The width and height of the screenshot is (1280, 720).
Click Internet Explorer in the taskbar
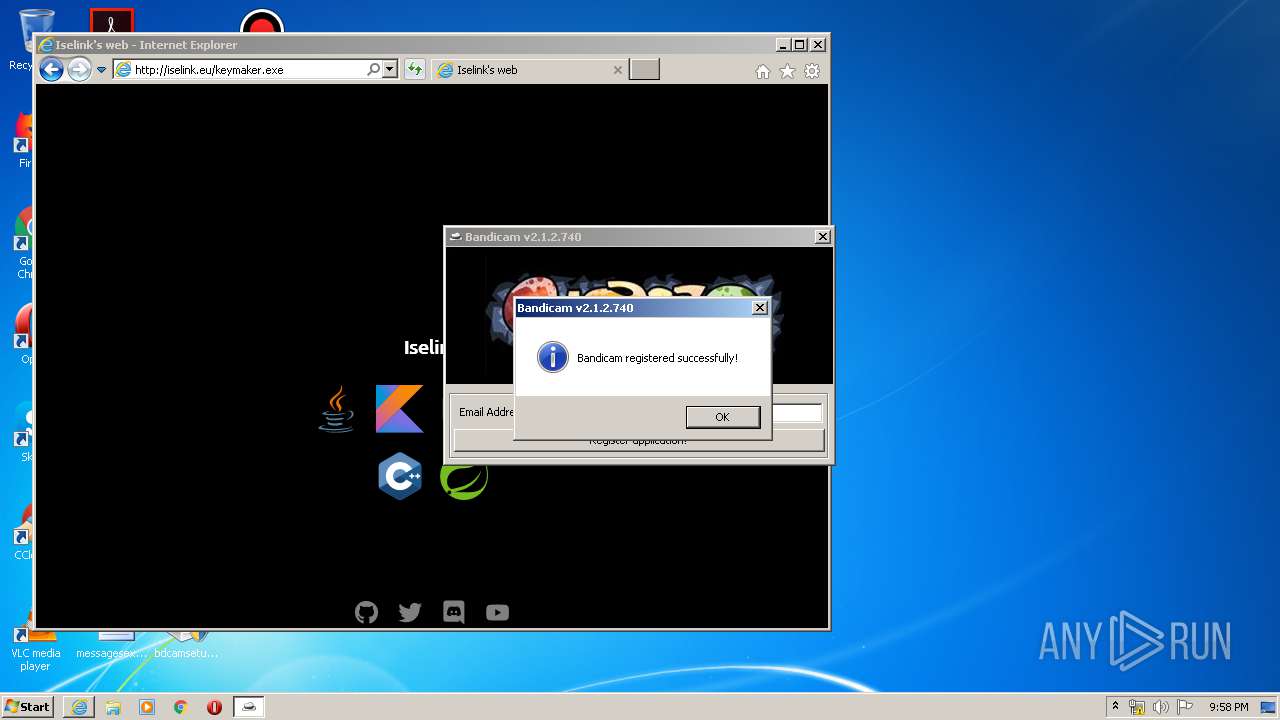click(79, 707)
